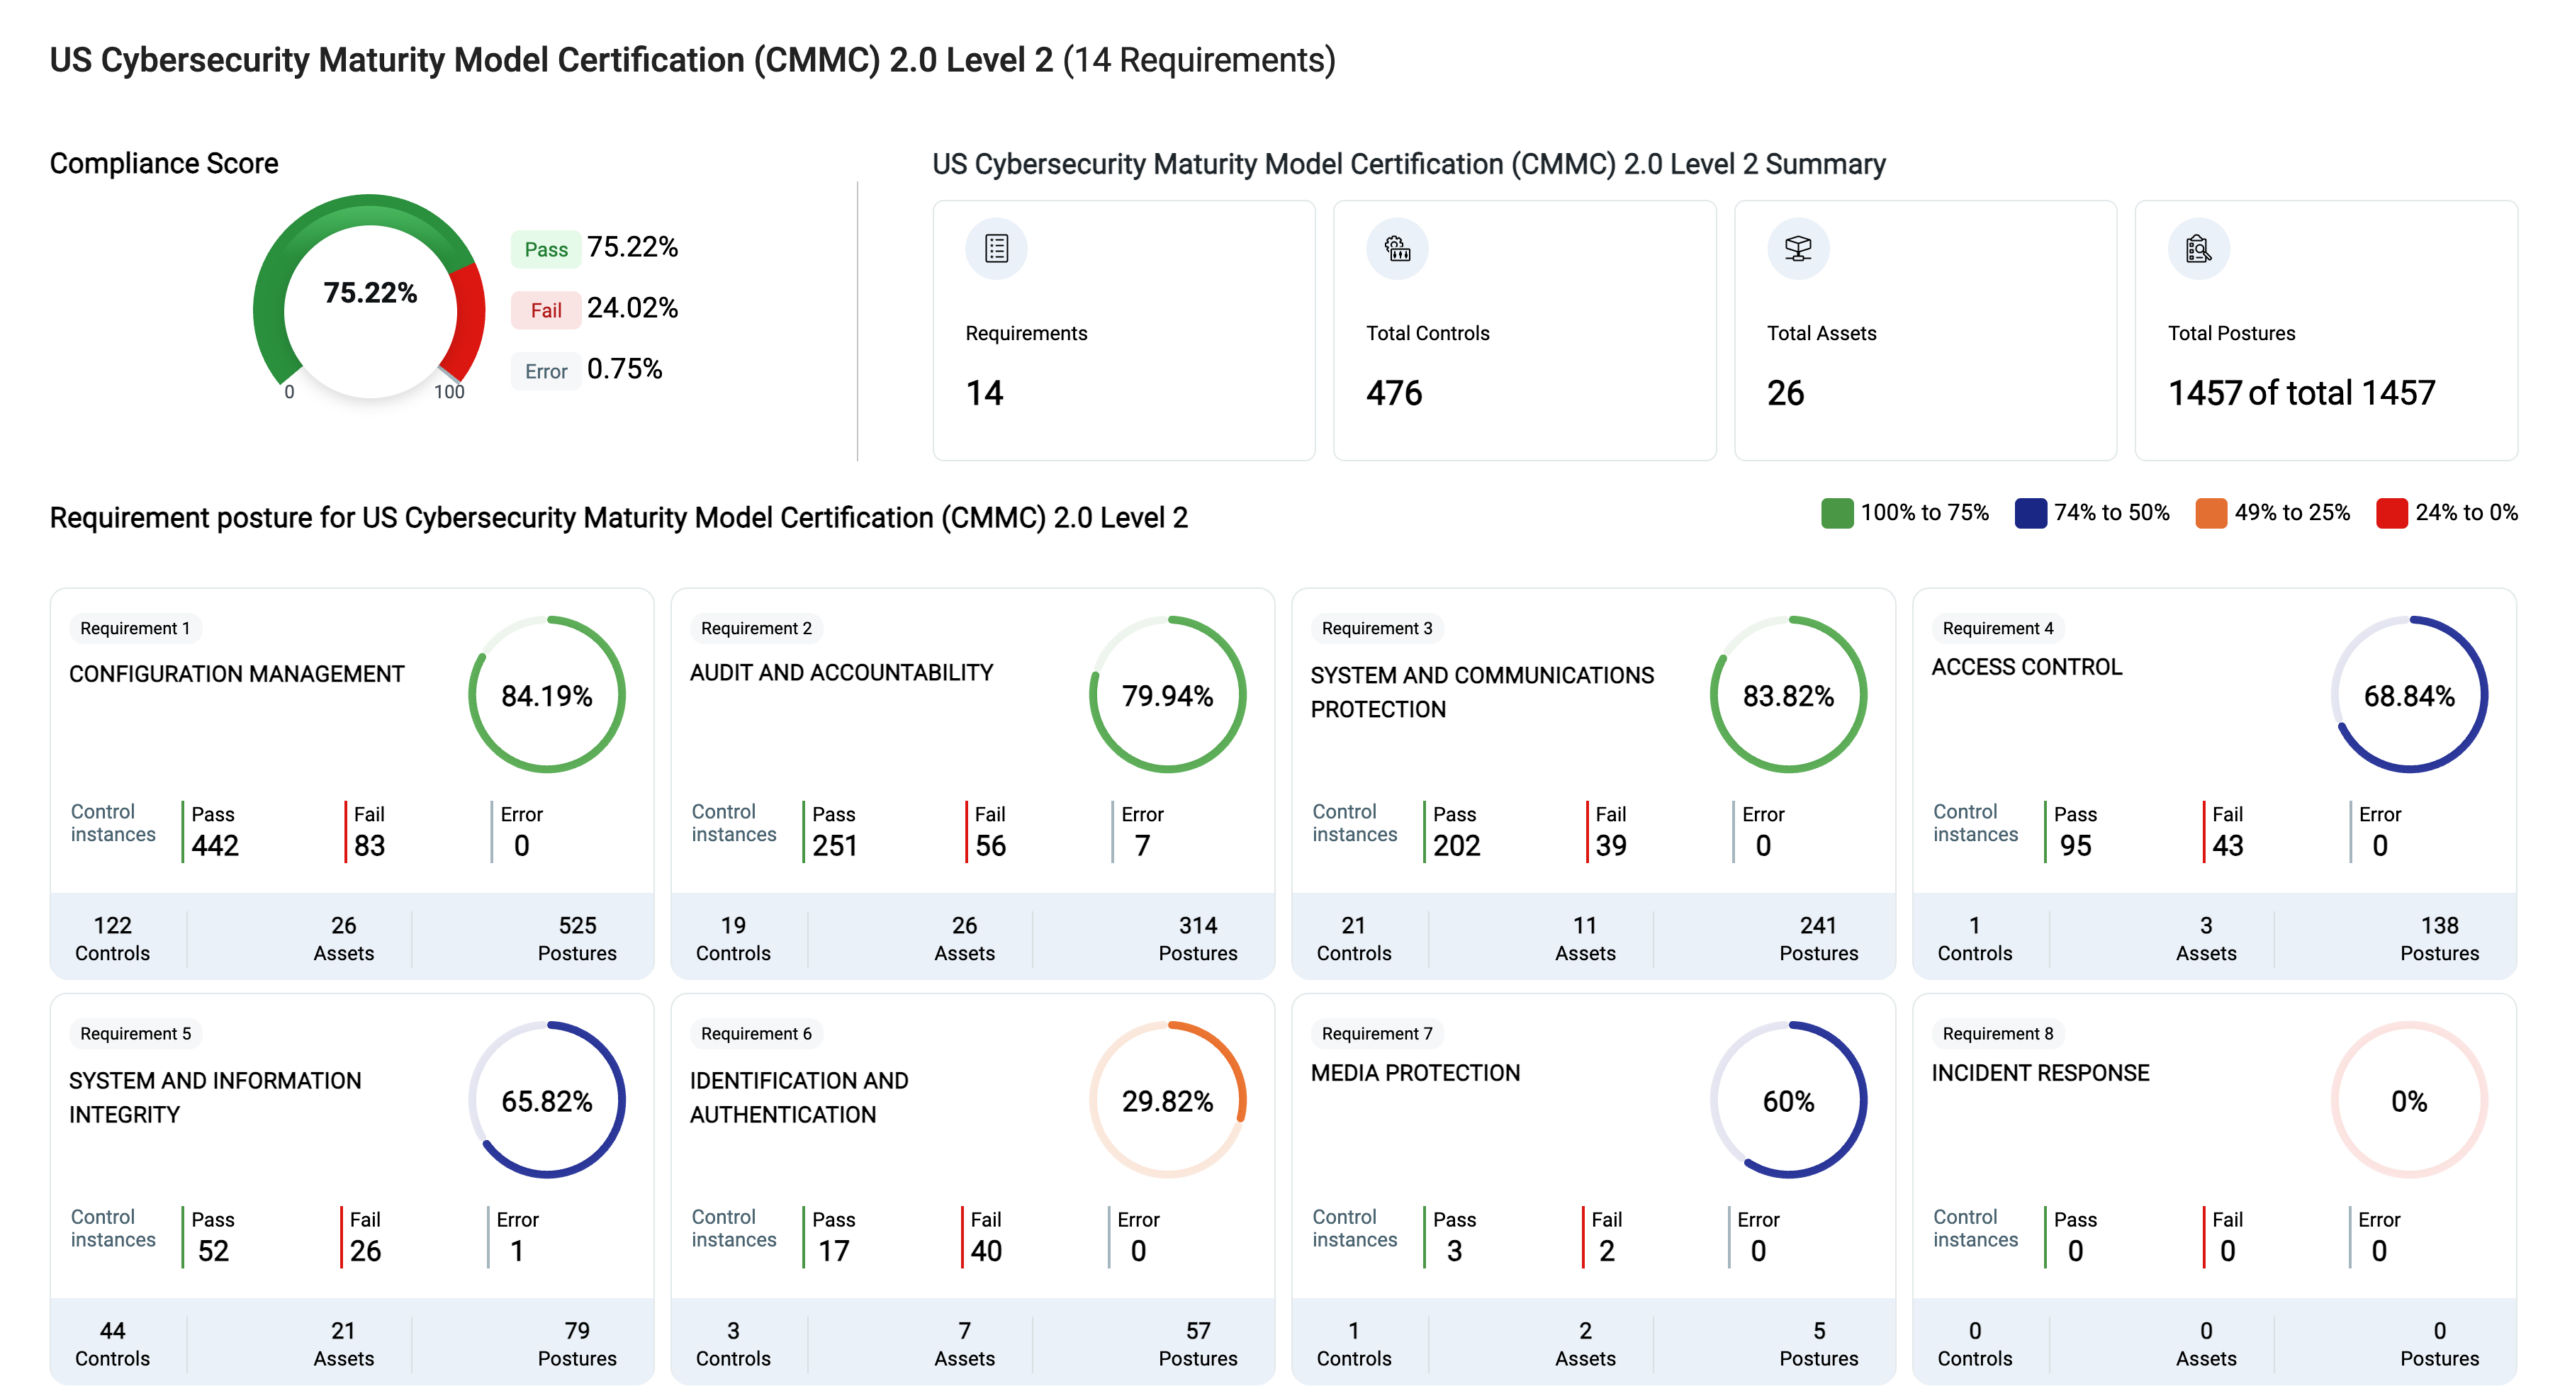
Task: Open the Requirement 7 tag
Action: coord(1377,1033)
